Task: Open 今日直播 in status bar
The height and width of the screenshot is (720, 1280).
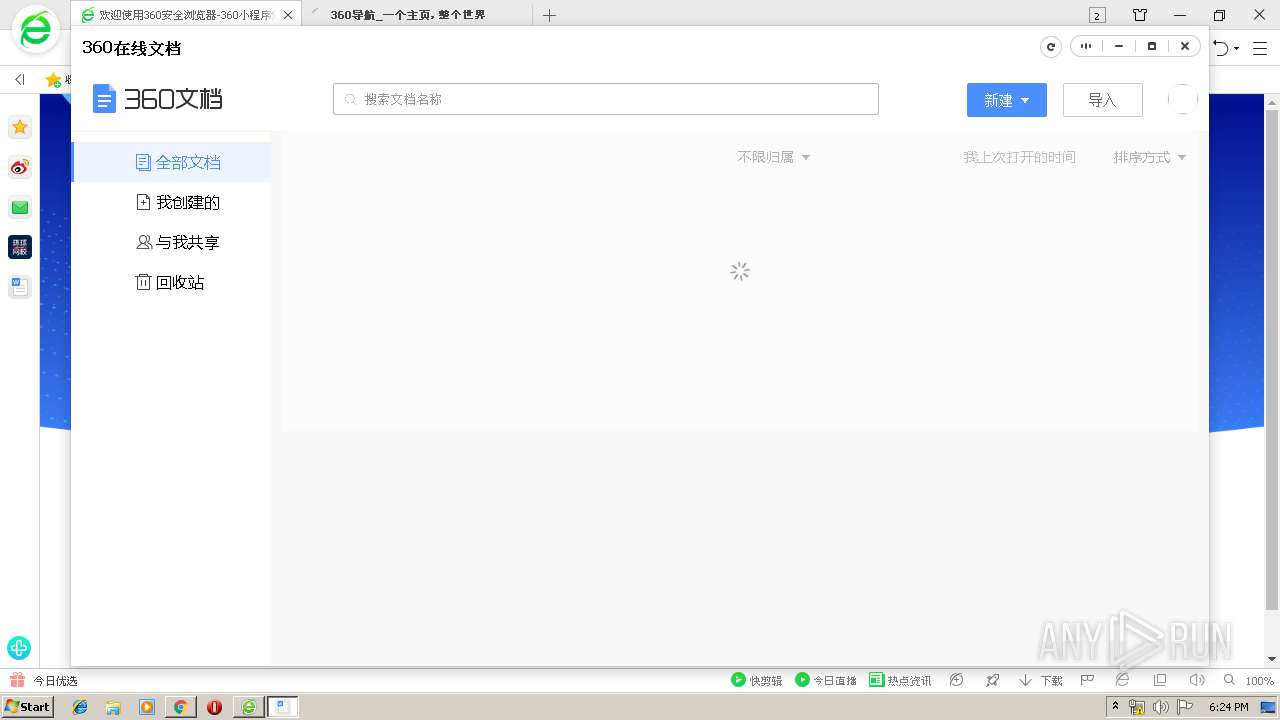Action: pos(826,680)
